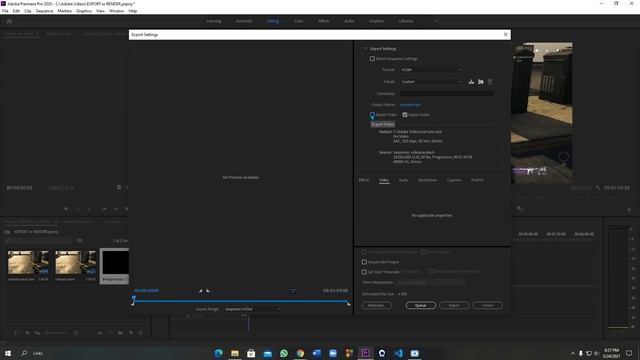This screenshot has width=640, height=360.
Task: Open the Format H.264 dropdown
Action: (x=431, y=70)
